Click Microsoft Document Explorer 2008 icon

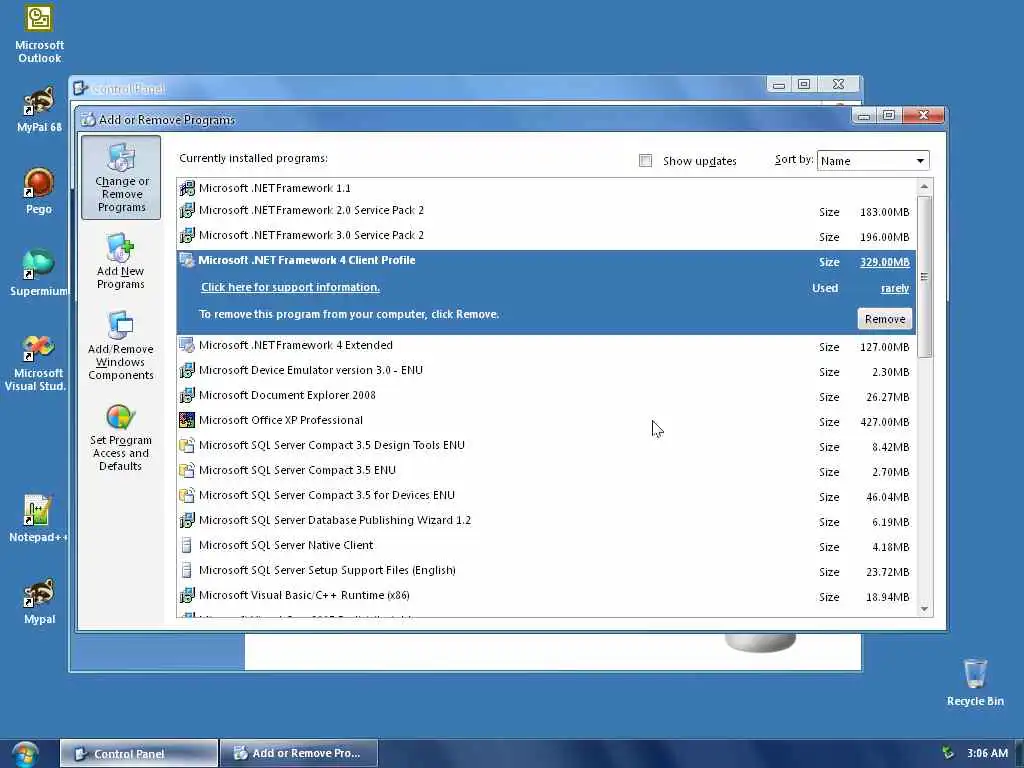pos(187,395)
